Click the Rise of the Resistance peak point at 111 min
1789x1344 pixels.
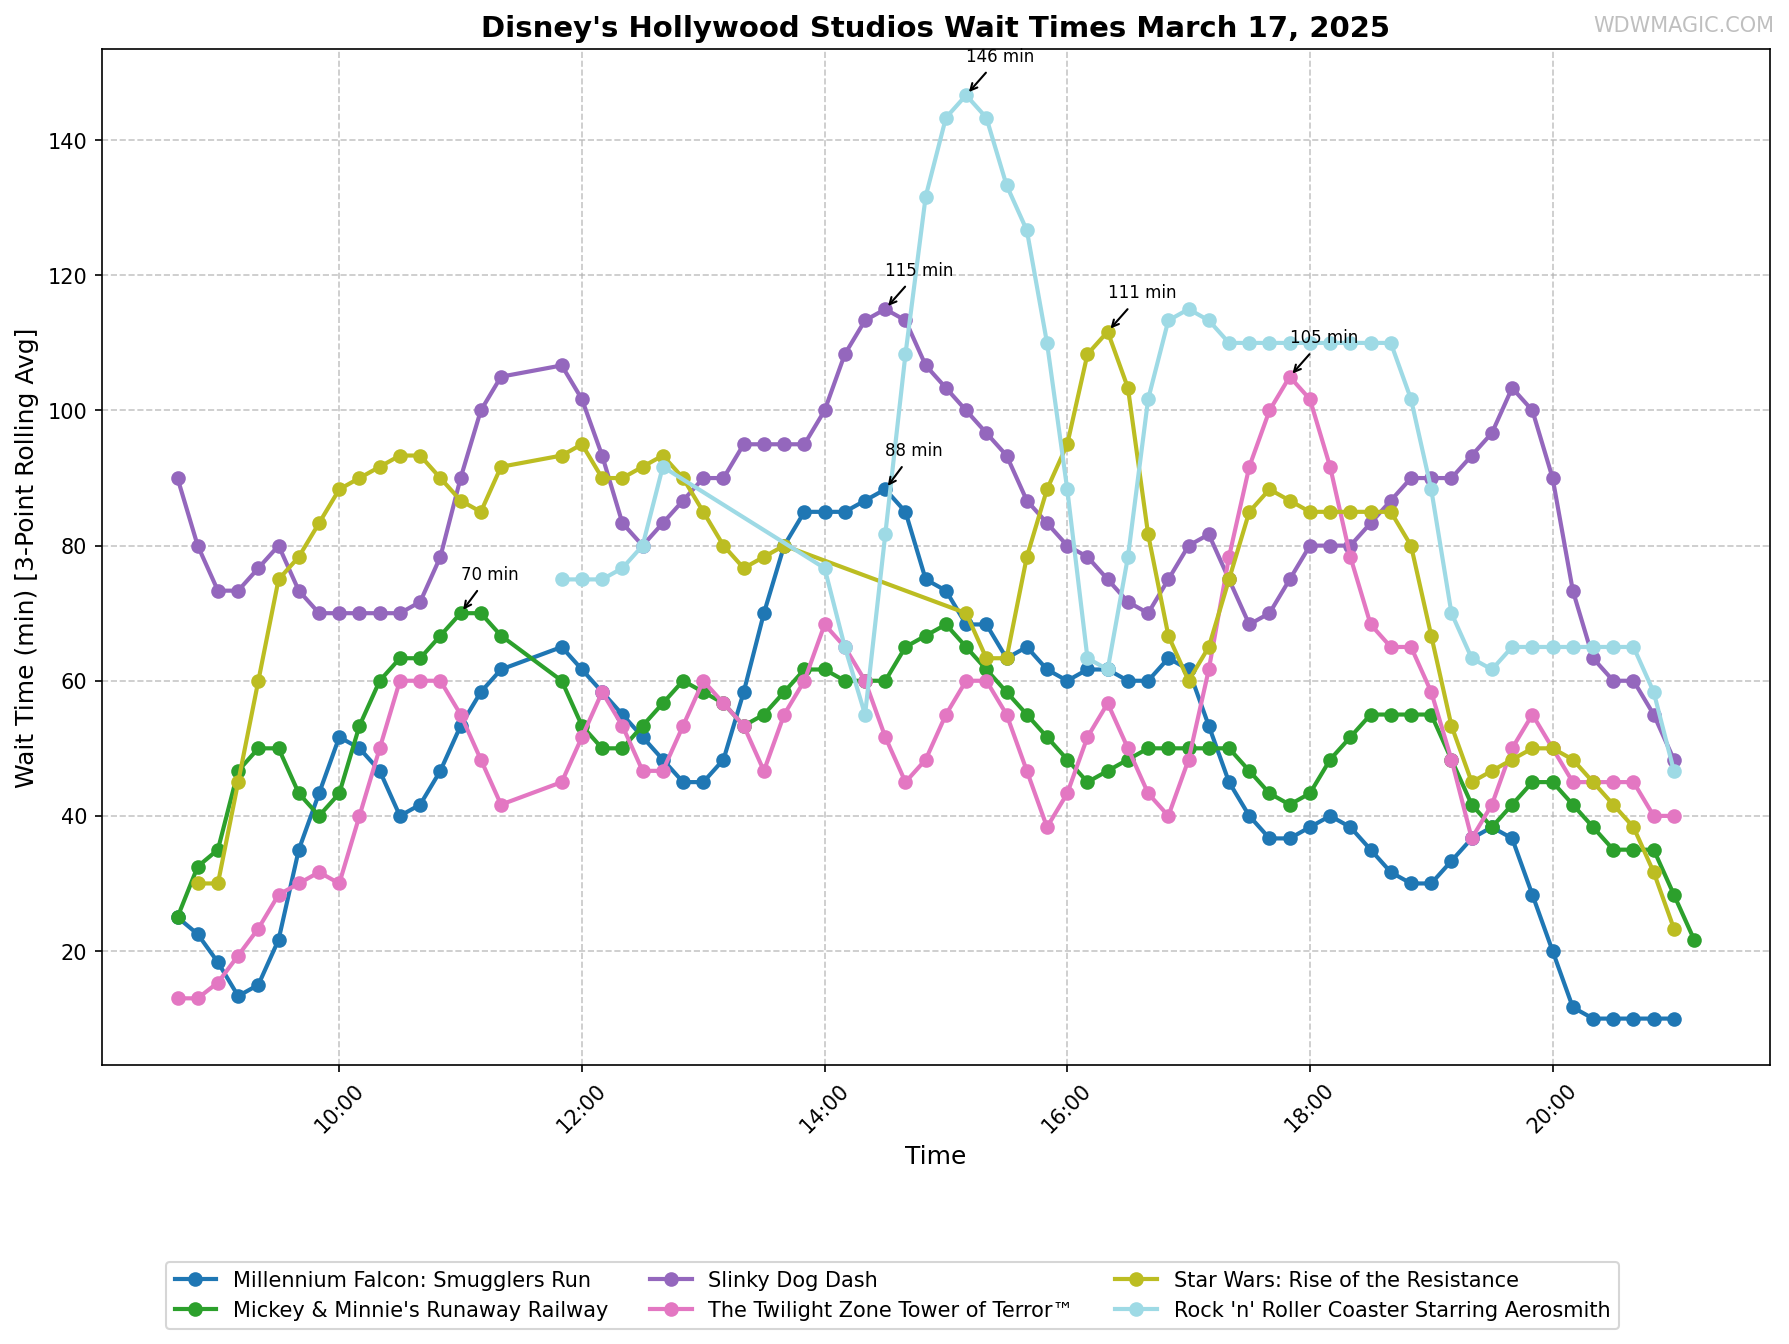click(x=1108, y=332)
